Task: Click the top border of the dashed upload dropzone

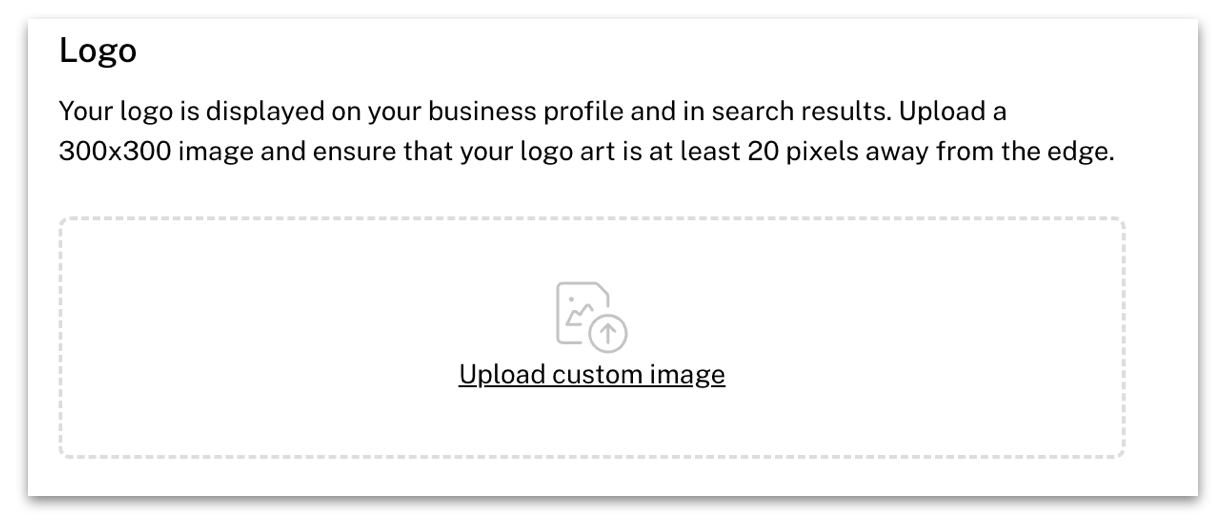Action: (592, 219)
